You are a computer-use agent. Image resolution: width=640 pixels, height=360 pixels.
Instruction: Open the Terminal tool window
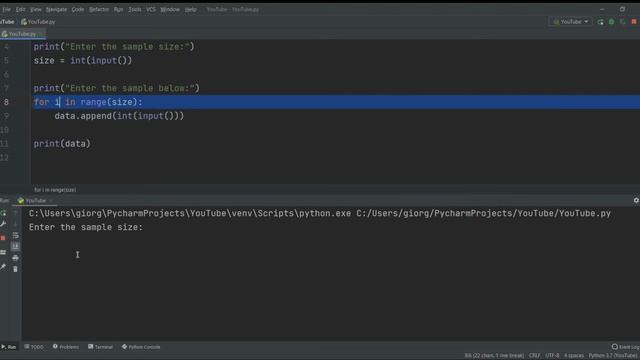(x=100, y=347)
